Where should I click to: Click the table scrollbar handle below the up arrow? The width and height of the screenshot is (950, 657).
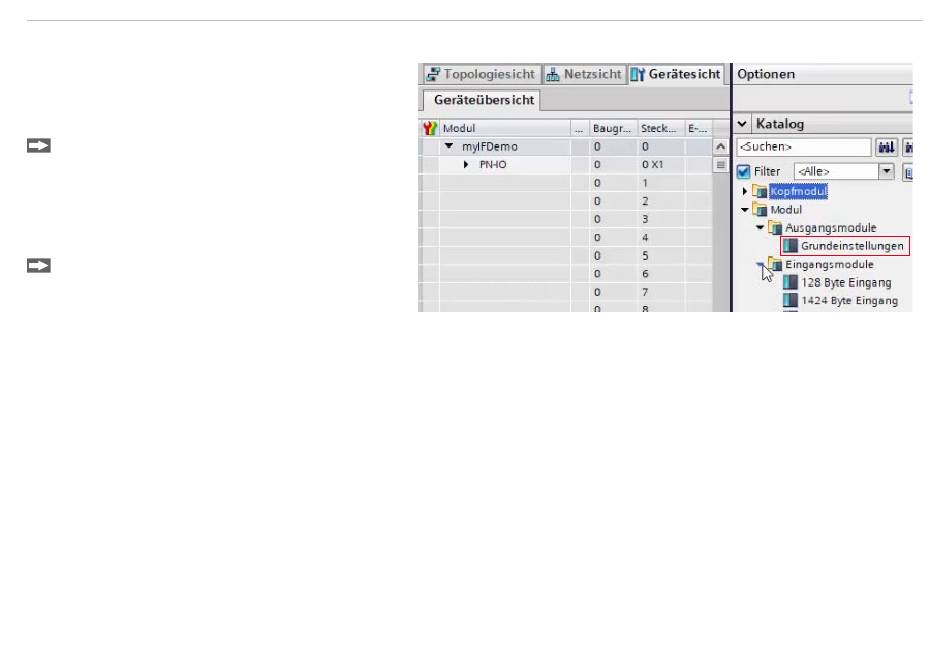coord(720,165)
